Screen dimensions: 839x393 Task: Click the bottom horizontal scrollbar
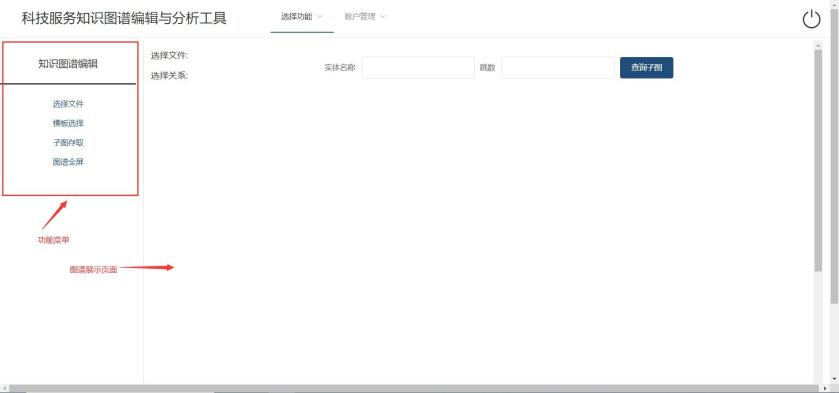pyautogui.click(x=415, y=389)
